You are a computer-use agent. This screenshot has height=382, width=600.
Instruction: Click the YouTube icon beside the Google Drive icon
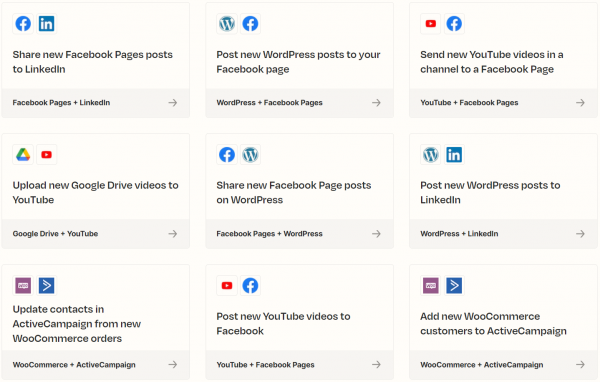[x=47, y=155]
